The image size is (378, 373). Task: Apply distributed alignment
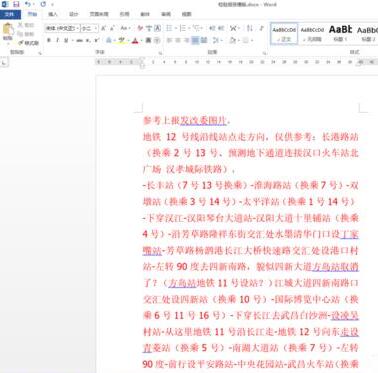click(x=204, y=41)
